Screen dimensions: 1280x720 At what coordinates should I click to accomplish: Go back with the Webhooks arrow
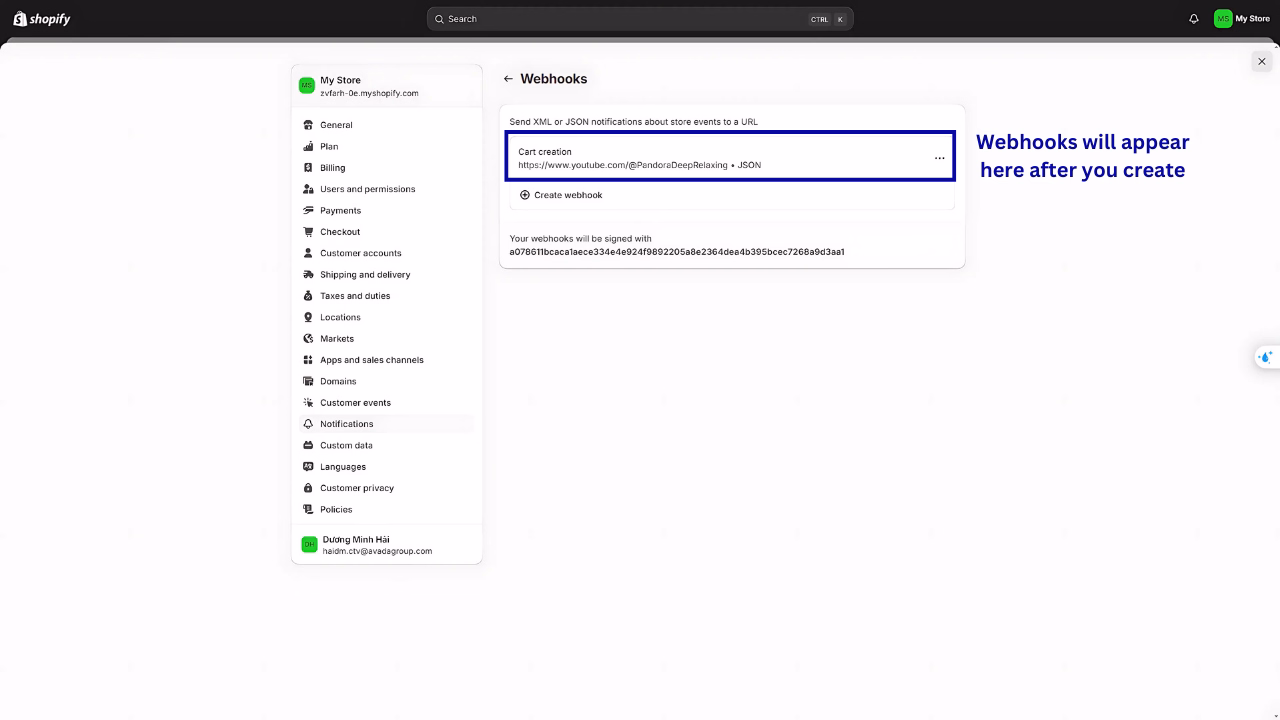click(508, 79)
